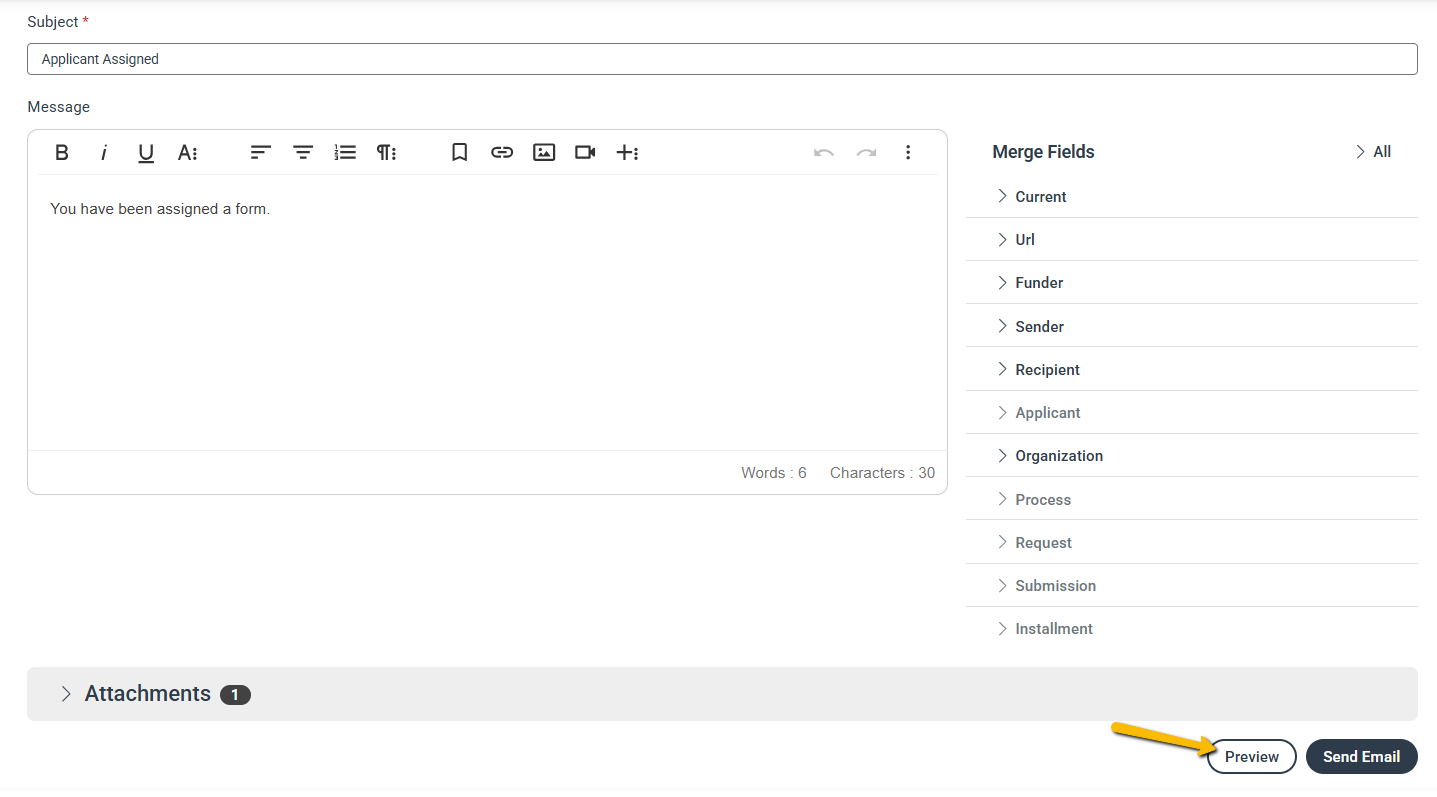Viewport: 1437px width, 797px height.
Task: Place cursor in the message body text
Action: point(160,209)
